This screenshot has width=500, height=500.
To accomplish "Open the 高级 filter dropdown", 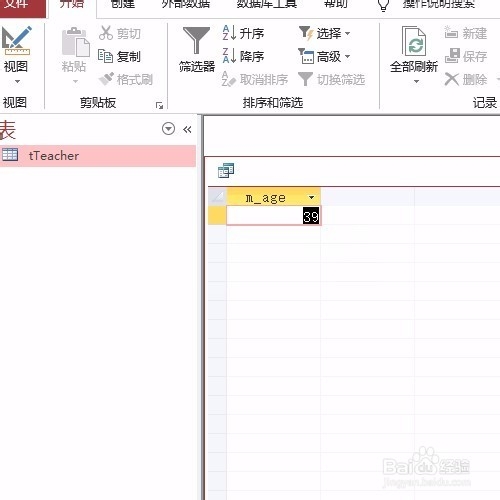I will pos(324,56).
